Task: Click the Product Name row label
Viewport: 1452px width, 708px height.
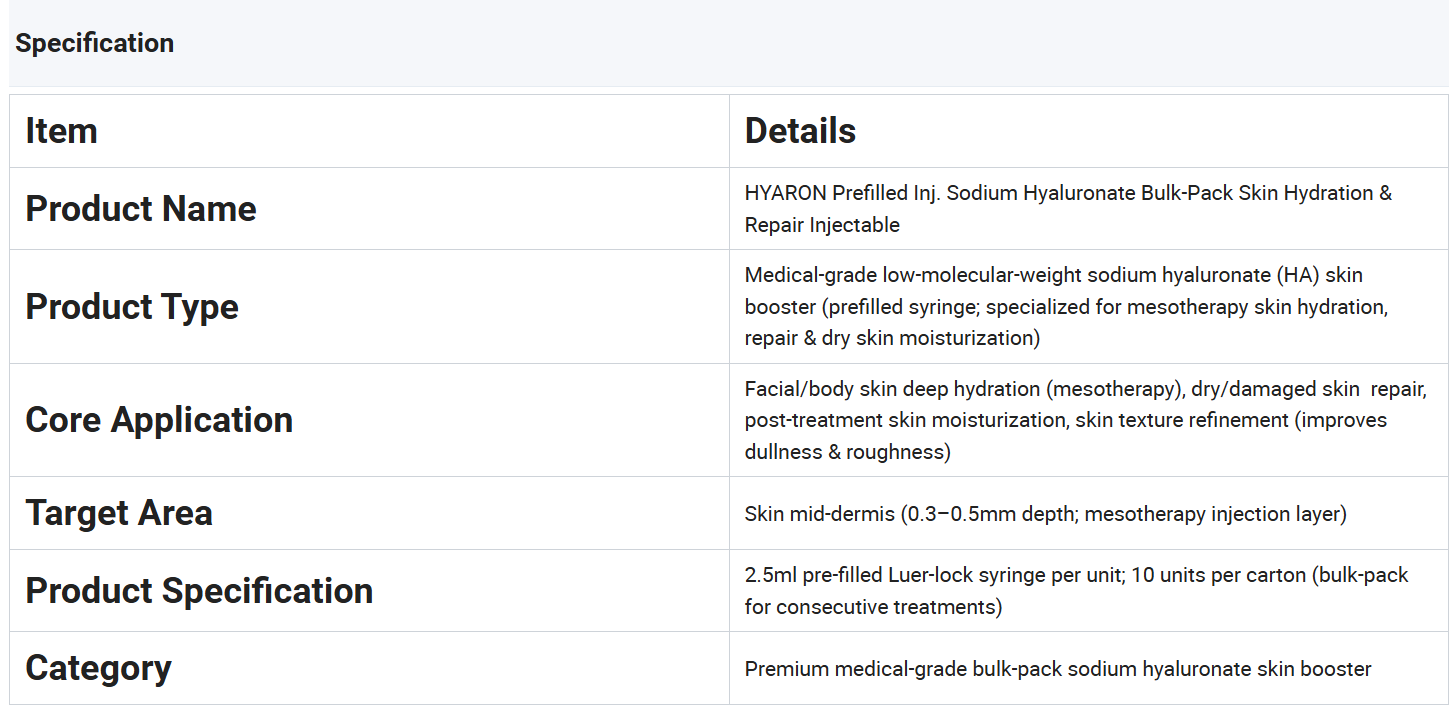Action: click(x=141, y=209)
